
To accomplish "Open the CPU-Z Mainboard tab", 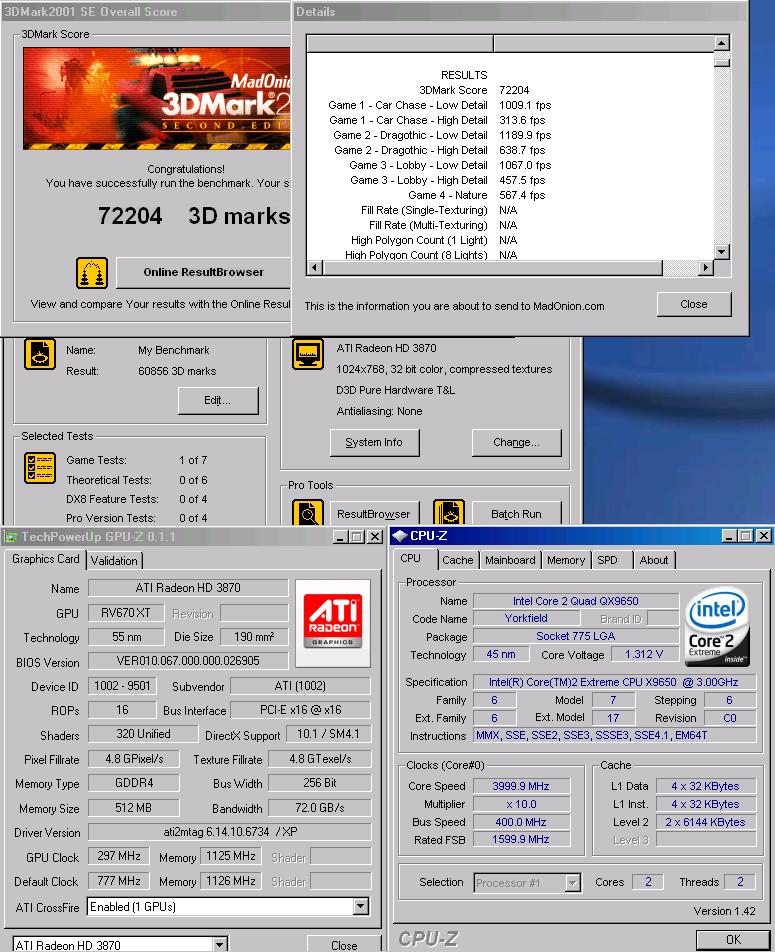I will pos(510,560).
